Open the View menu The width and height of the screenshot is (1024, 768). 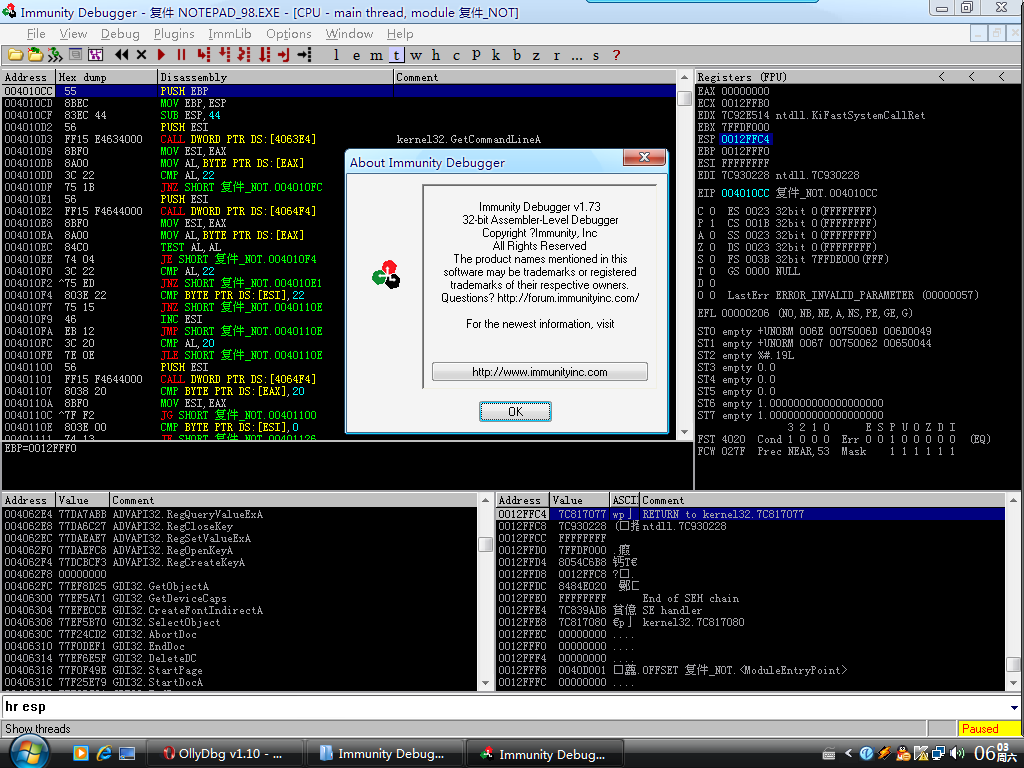(x=73, y=34)
